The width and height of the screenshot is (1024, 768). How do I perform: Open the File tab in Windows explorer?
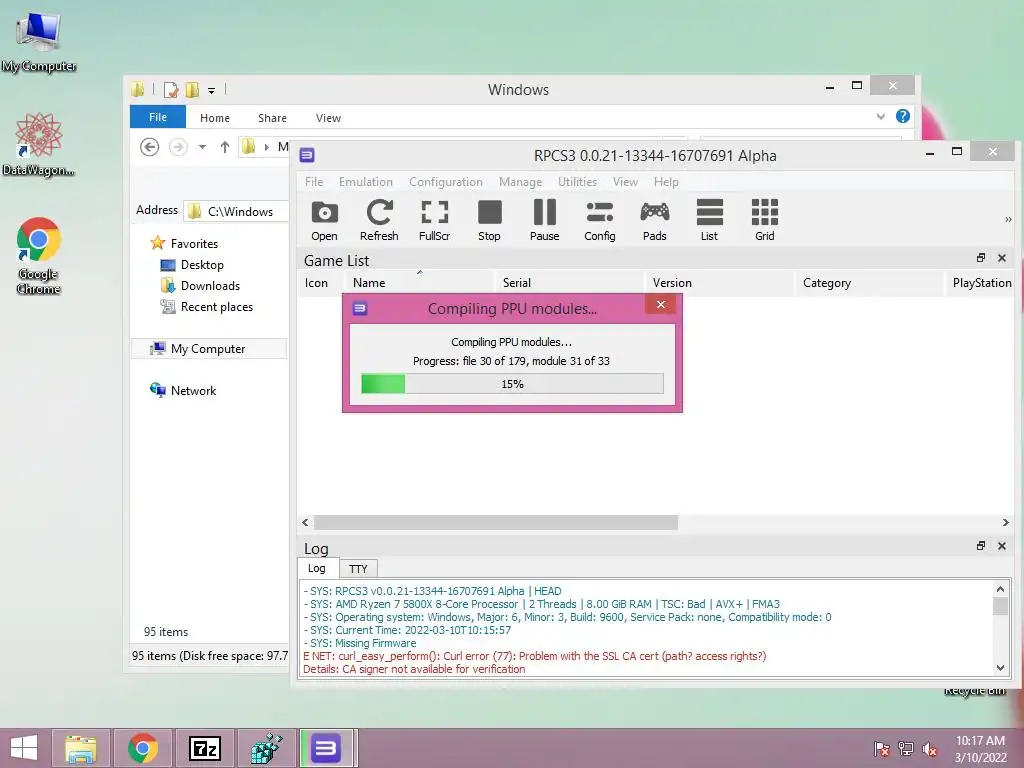click(x=158, y=117)
